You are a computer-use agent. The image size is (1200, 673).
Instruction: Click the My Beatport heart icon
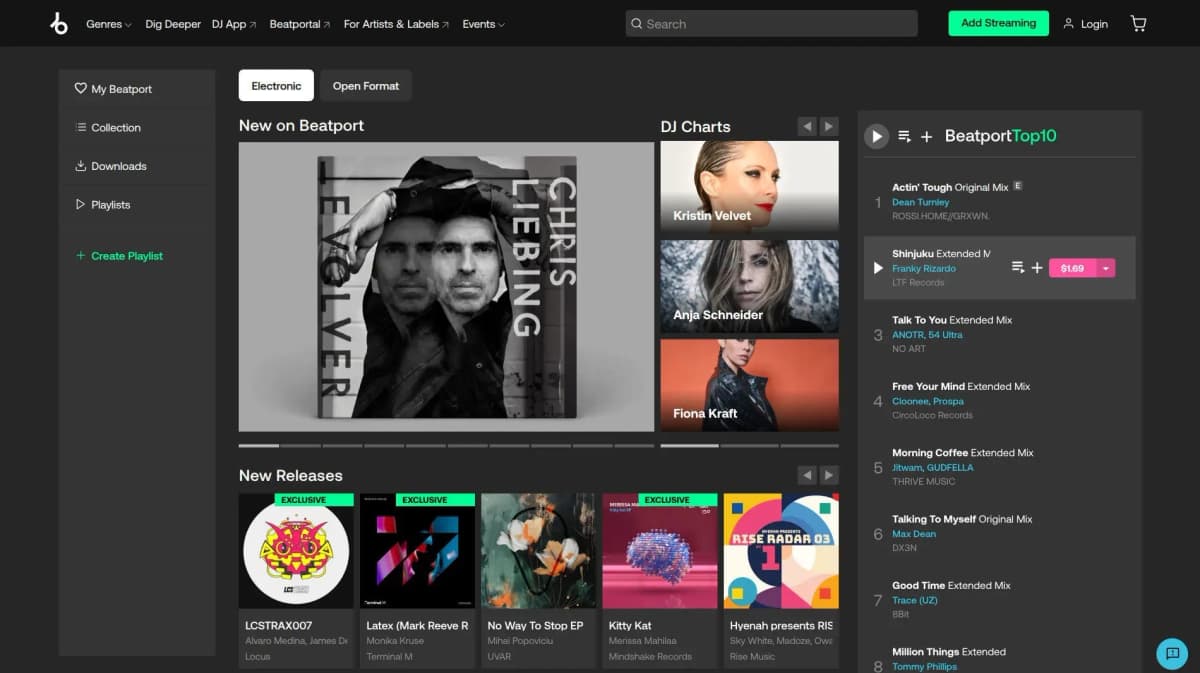click(x=81, y=88)
